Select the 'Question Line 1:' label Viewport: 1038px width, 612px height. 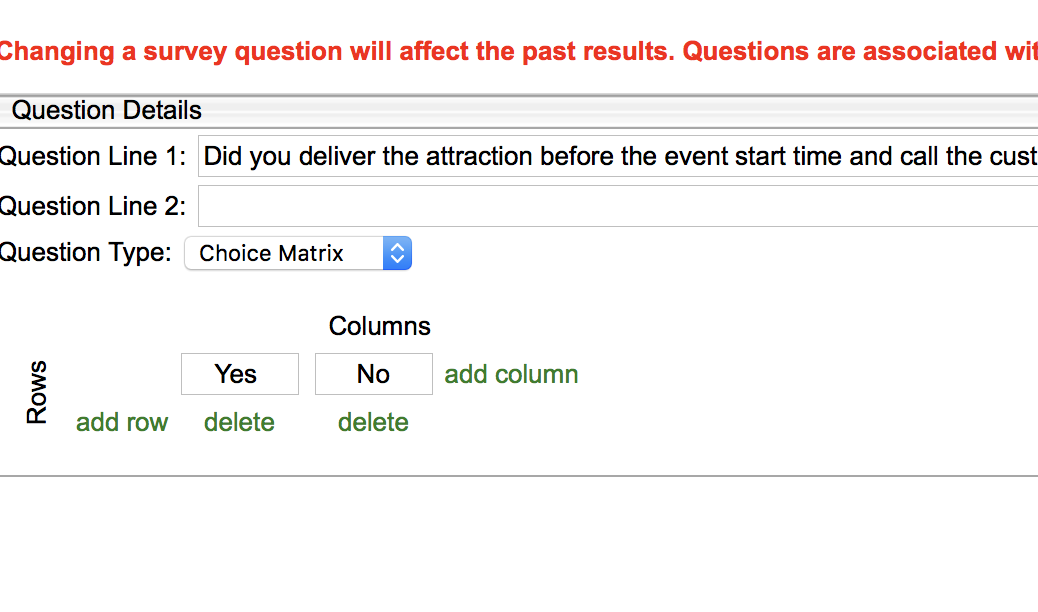pyautogui.click(x=92, y=157)
